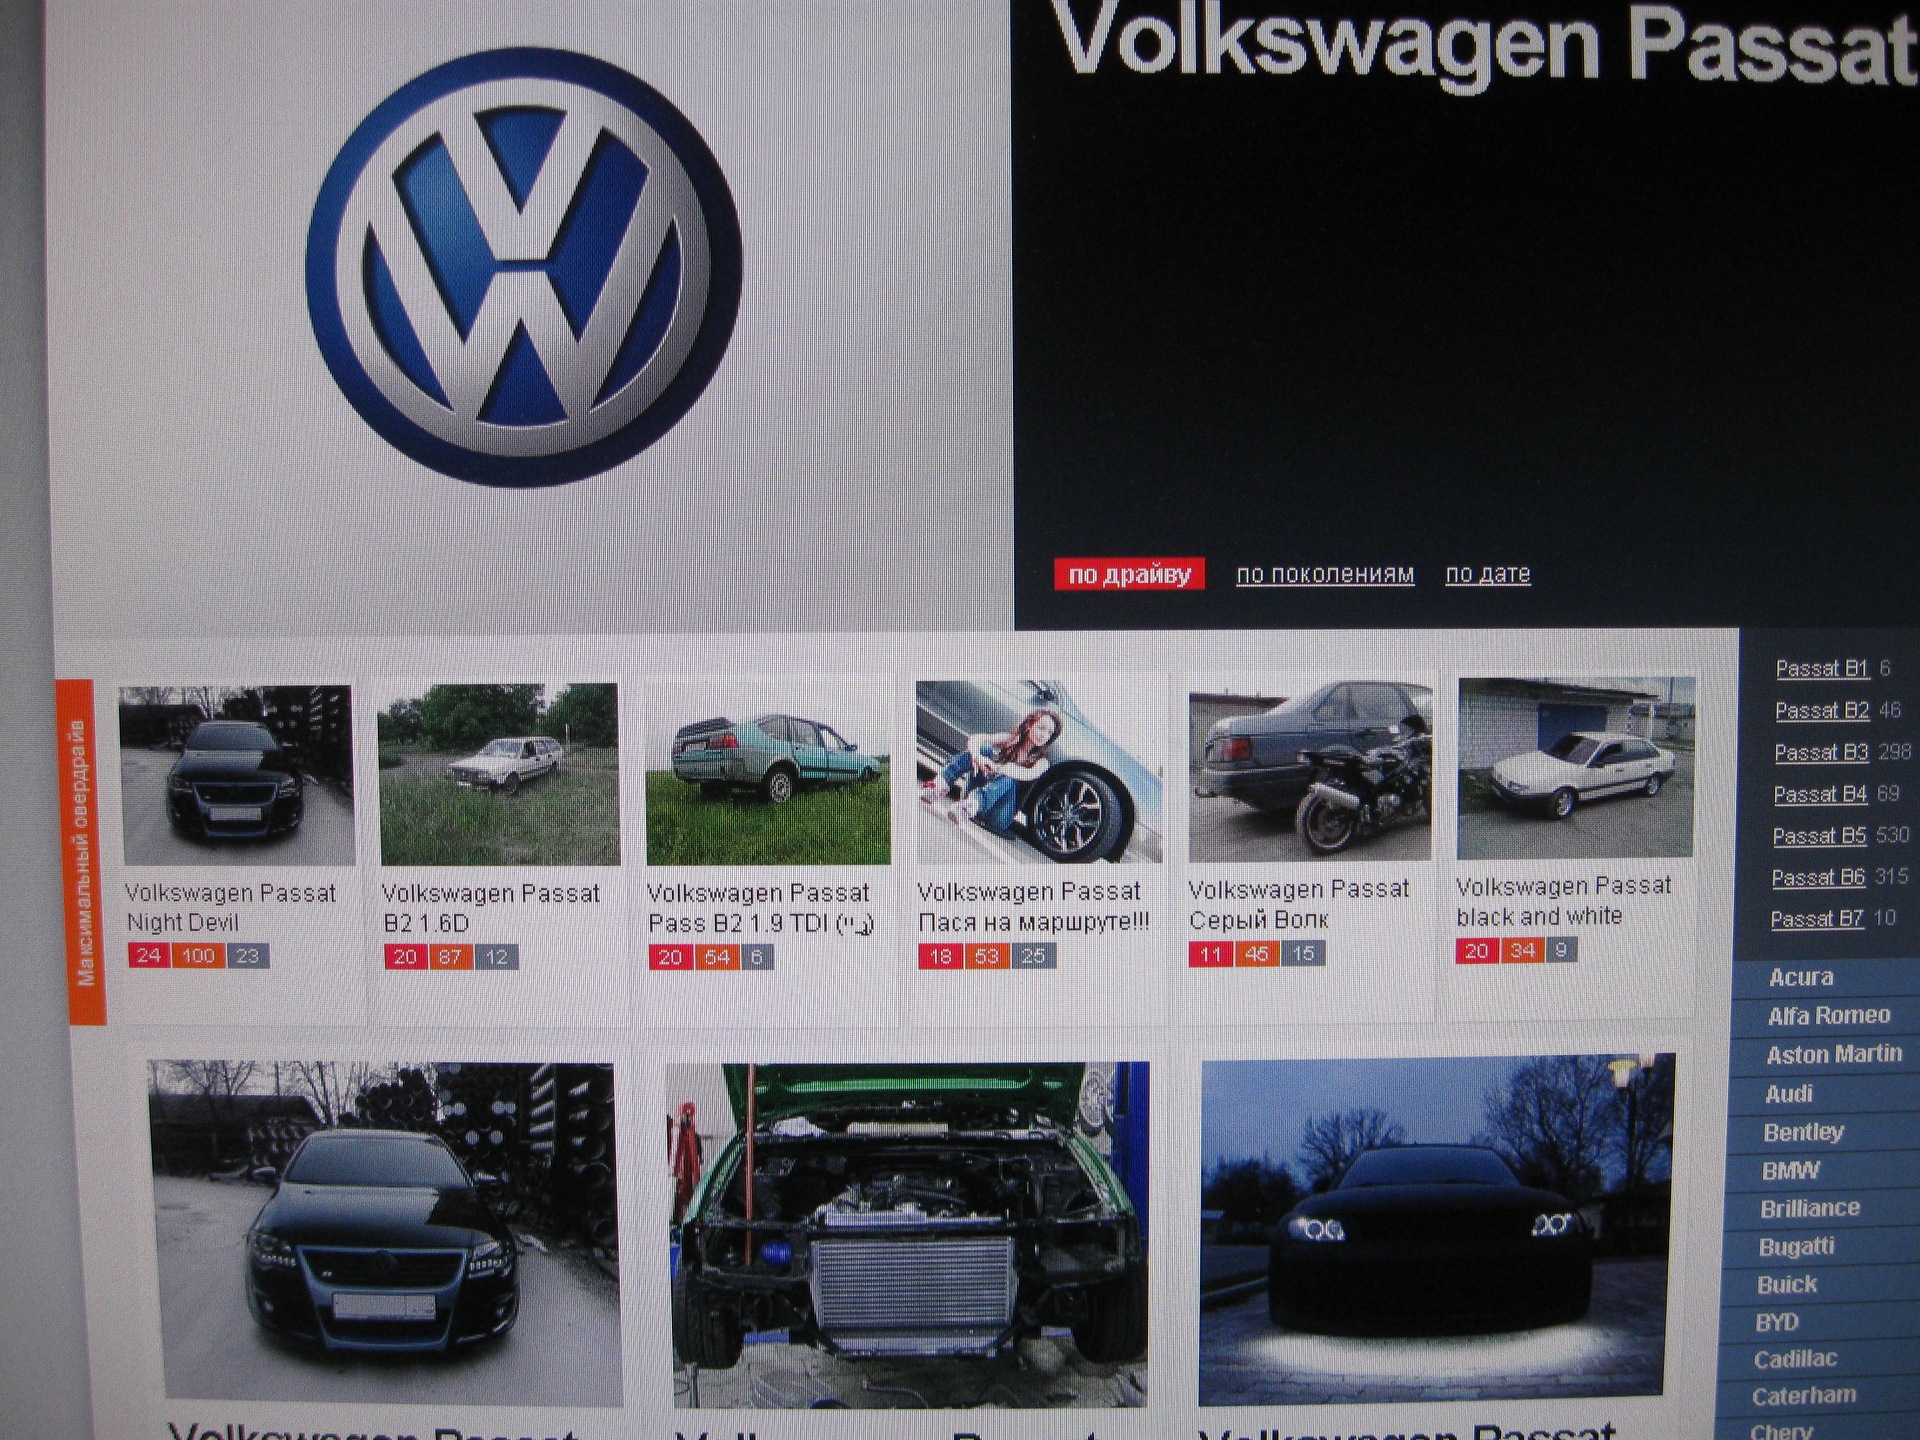1920x1440 pixels.
Task: Choose Bentley in the brand list
Action: coord(1803,1133)
